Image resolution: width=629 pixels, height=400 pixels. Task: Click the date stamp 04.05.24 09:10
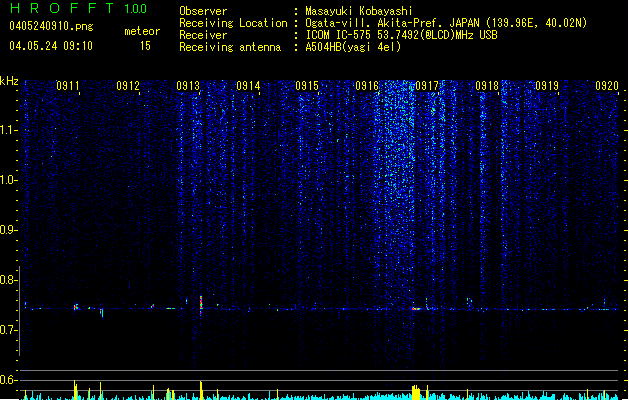(51, 46)
